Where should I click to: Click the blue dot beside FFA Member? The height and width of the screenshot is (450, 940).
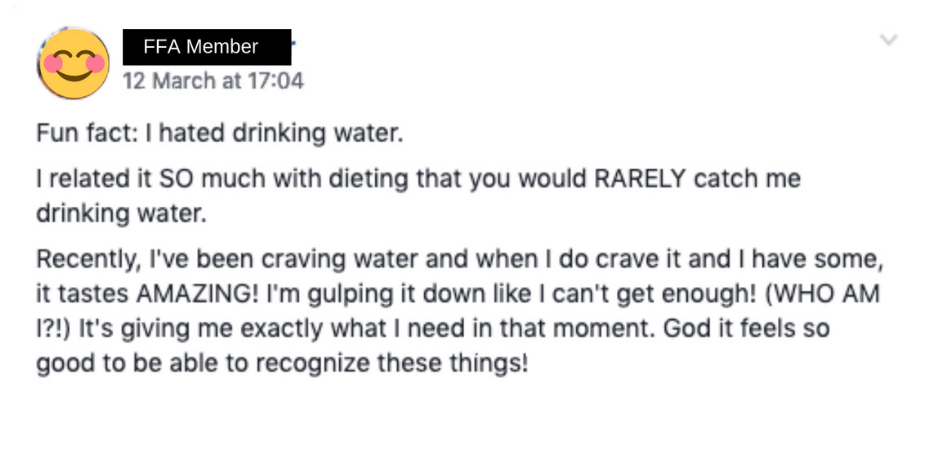tap(294, 43)
